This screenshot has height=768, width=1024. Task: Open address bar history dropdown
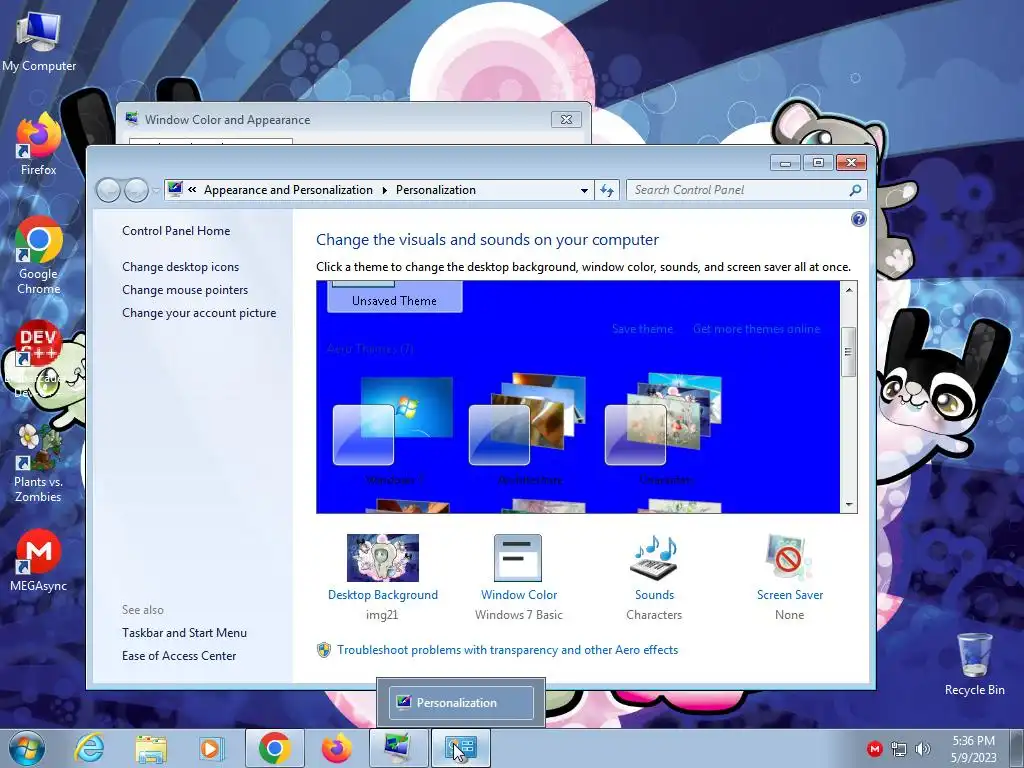click(584, 190)
